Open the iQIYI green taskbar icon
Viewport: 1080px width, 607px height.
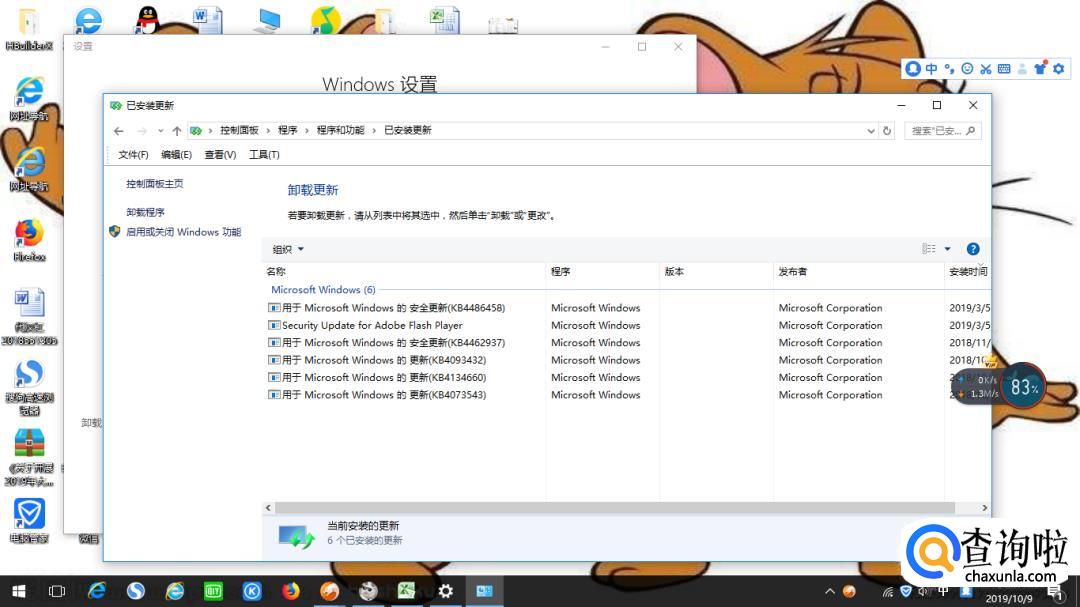pyautogui.click(x=214, y=591)
